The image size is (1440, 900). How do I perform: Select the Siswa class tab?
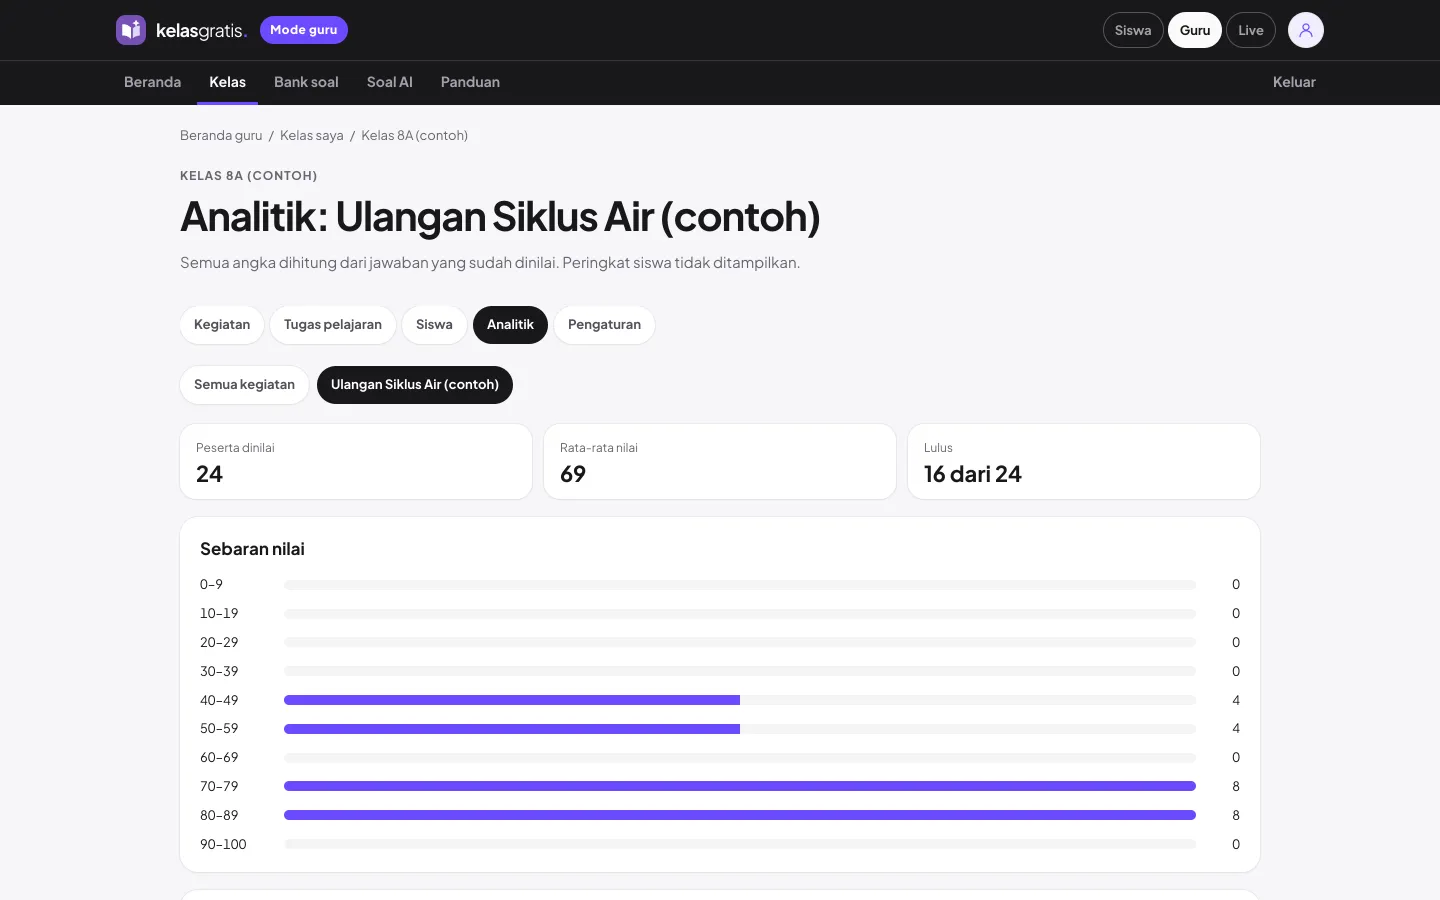pos(434,325)
